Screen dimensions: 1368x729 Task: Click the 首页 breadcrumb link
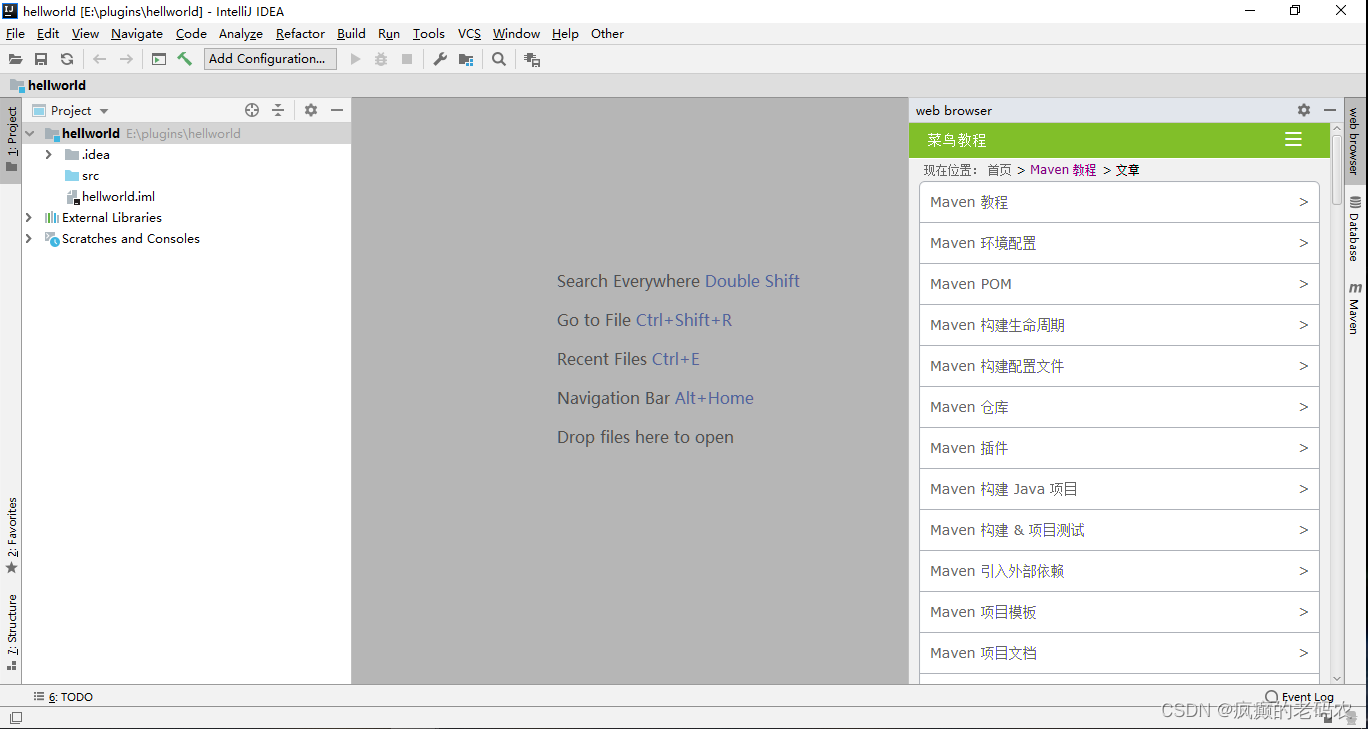pos(999,170)
